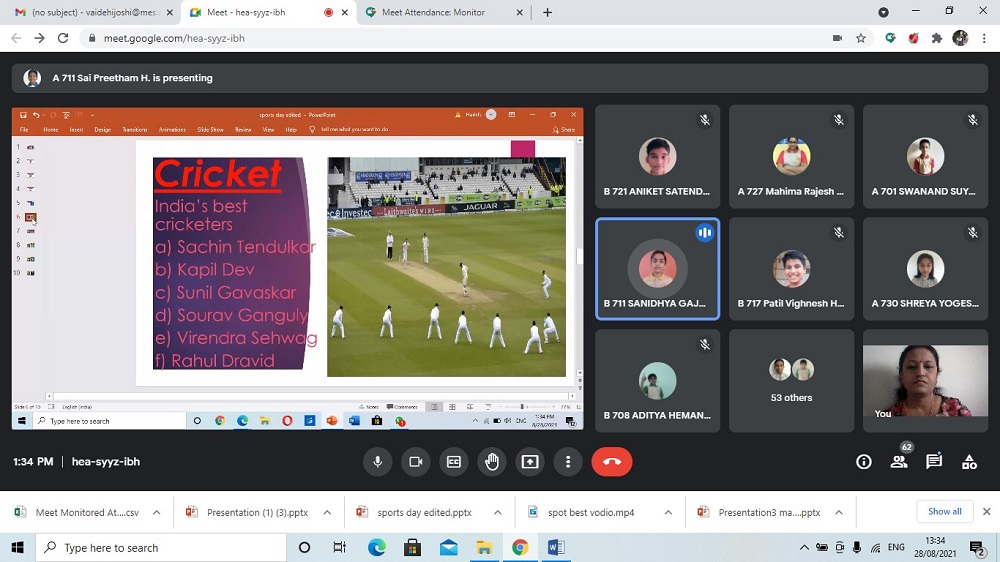
Task: Open the chevron beside sports day edited.pptx
Action: click(498, 513)
